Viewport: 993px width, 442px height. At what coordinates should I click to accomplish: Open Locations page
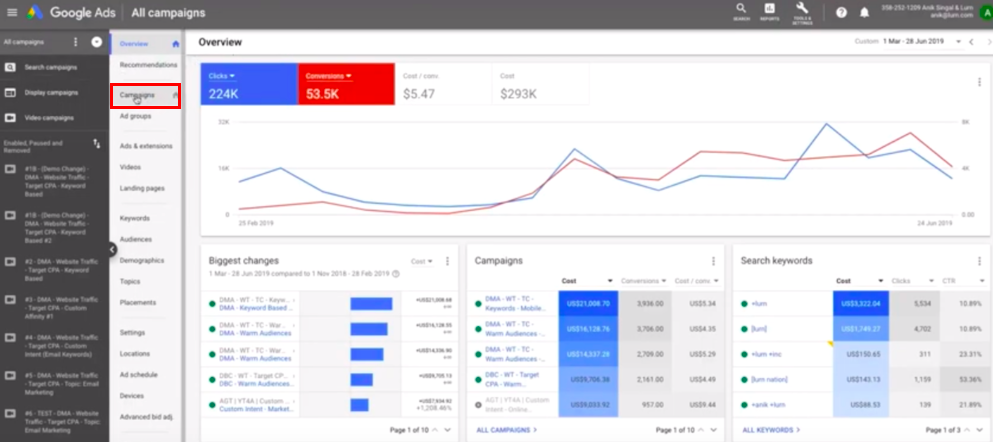tap(134, 353)
